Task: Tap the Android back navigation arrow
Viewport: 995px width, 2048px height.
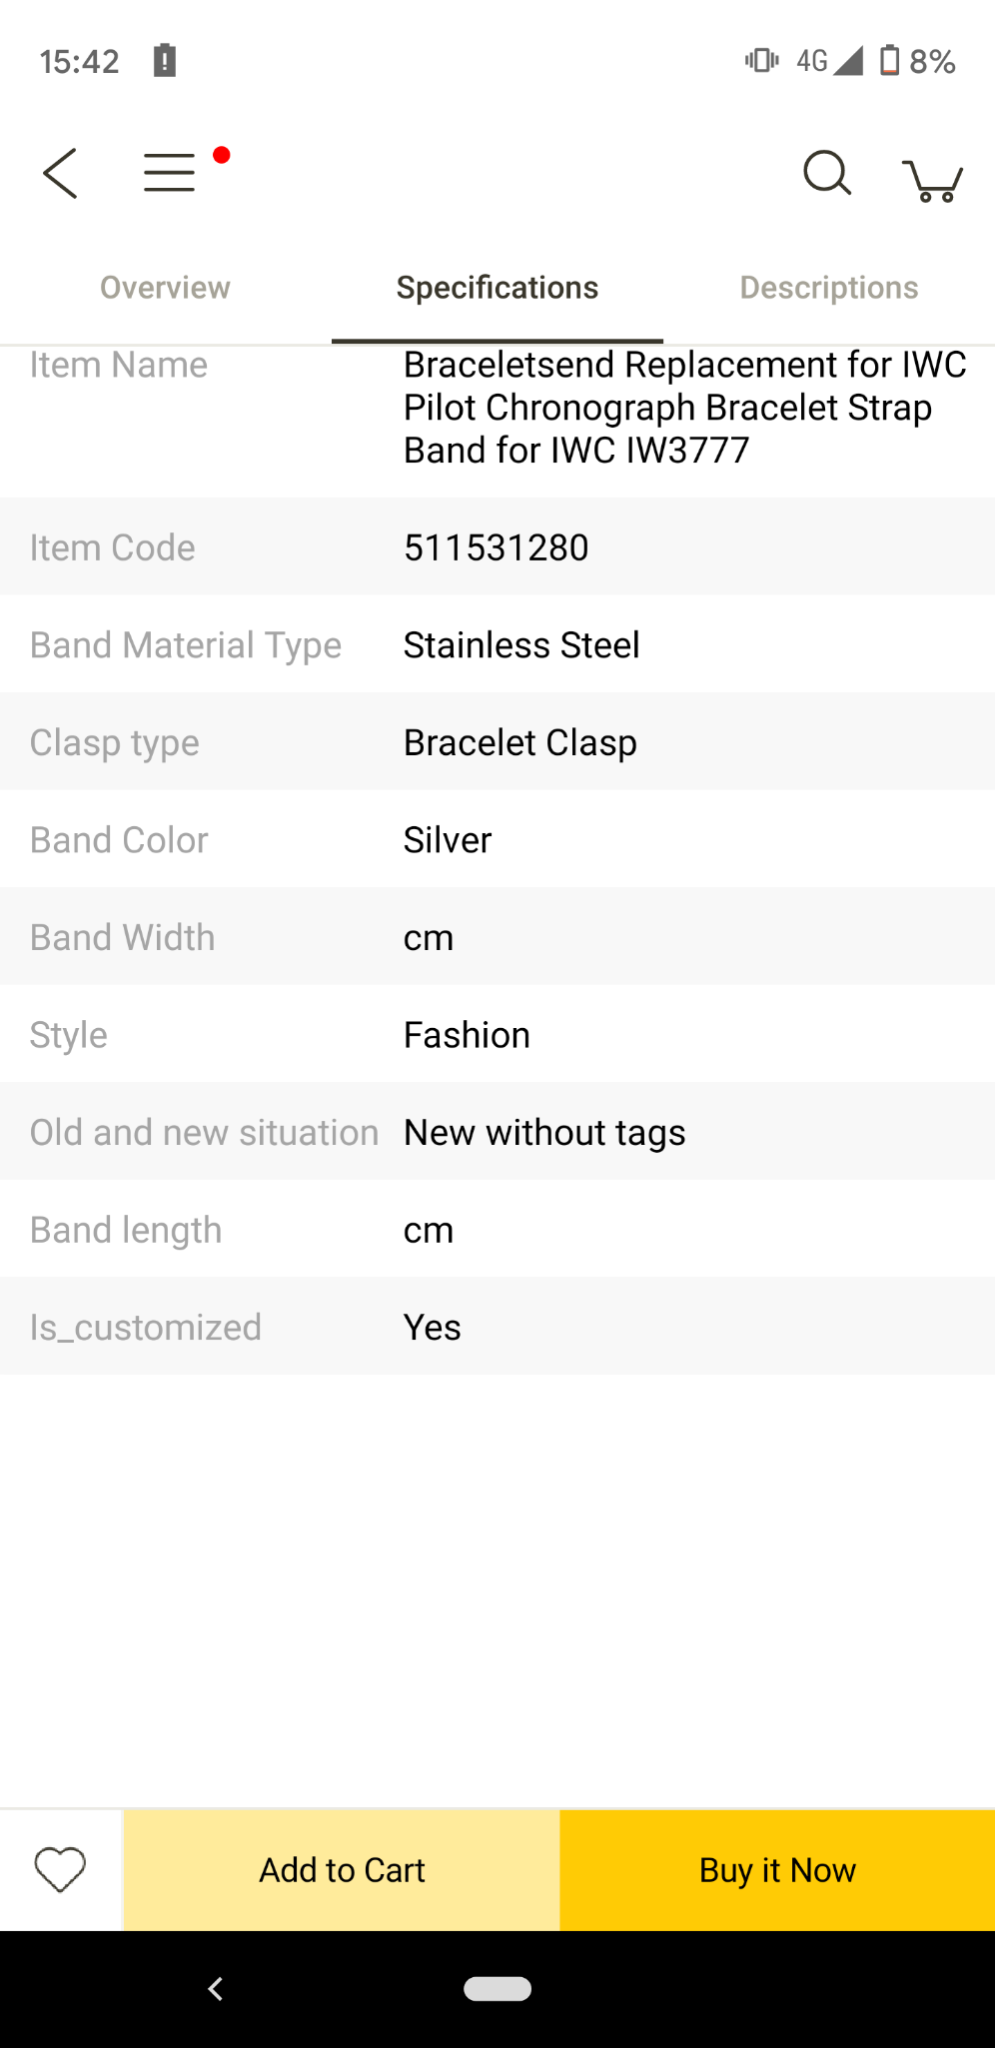Action: point(215,1989)
